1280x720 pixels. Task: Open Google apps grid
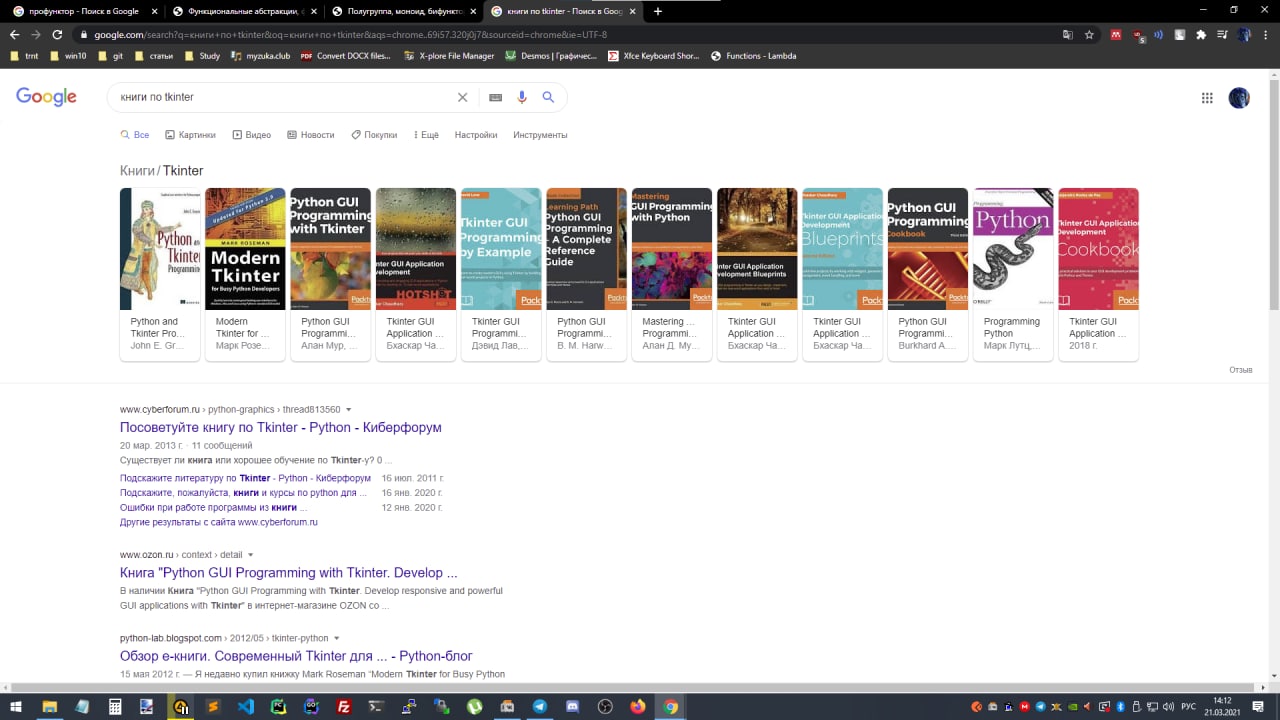(x=1207, y=97)
